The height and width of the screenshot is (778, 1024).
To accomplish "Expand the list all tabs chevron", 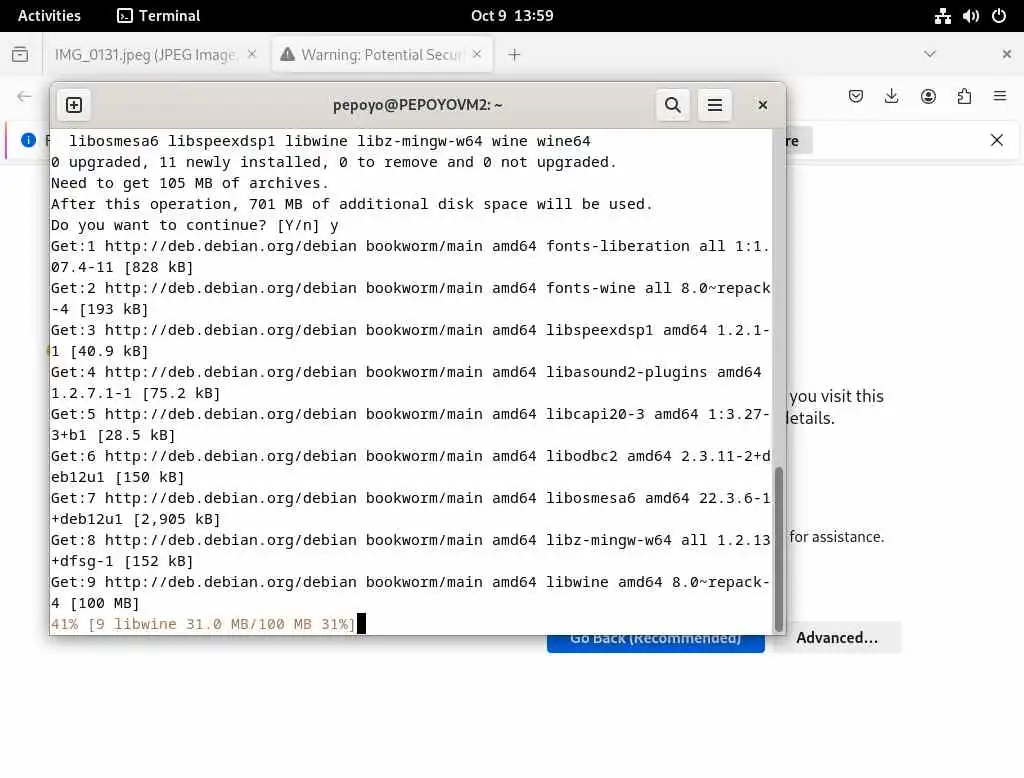I will [930, 54].
